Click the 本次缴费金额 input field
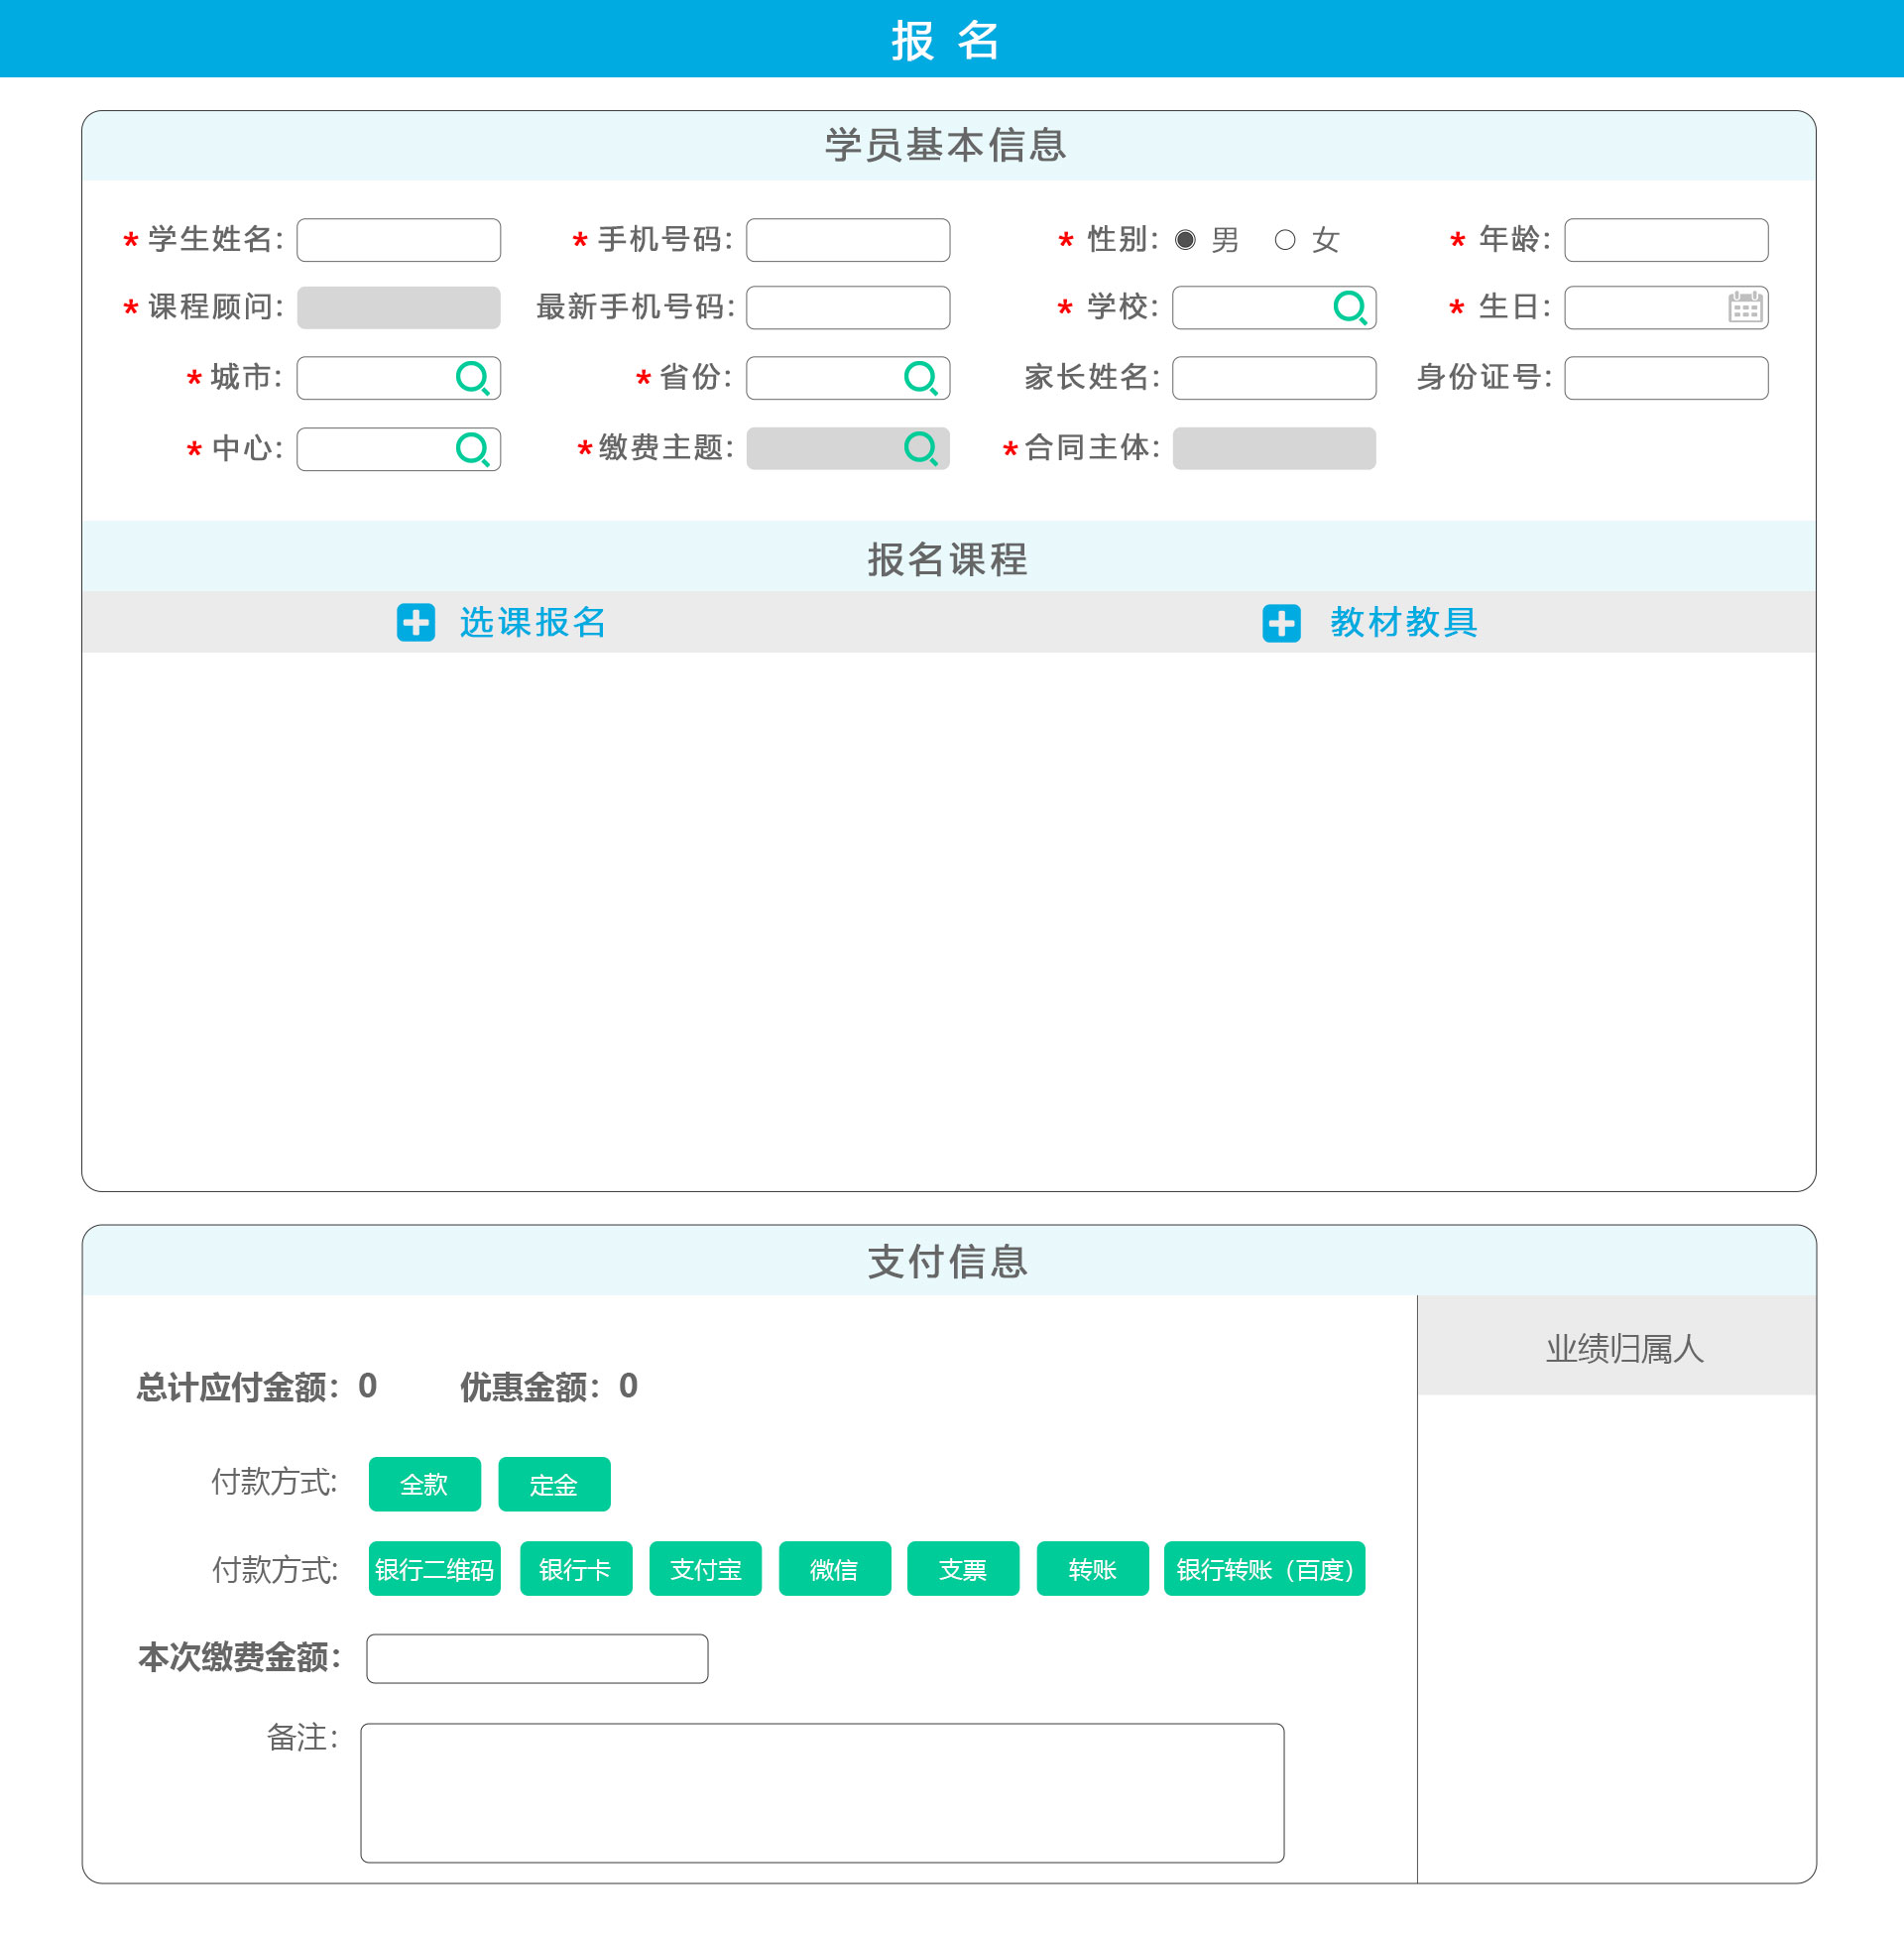Viewport: 1904px width, 1935px height. pyautogui.click(x=537, y=1658)
